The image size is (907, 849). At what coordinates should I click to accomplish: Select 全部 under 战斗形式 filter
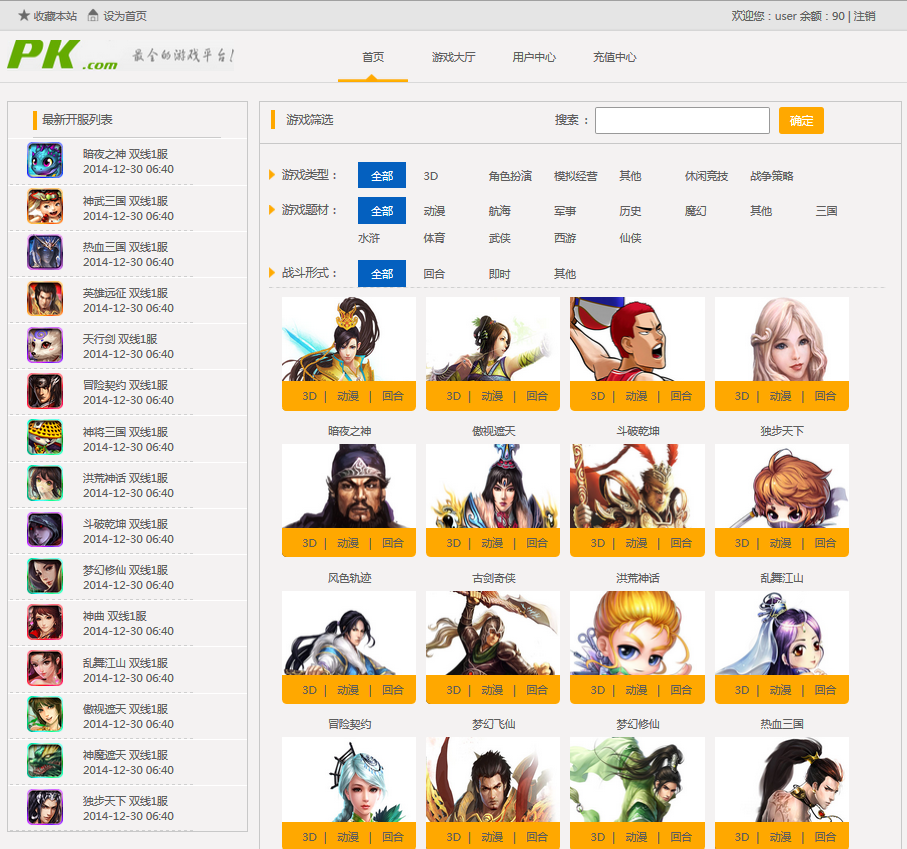(x=382, y=274)
